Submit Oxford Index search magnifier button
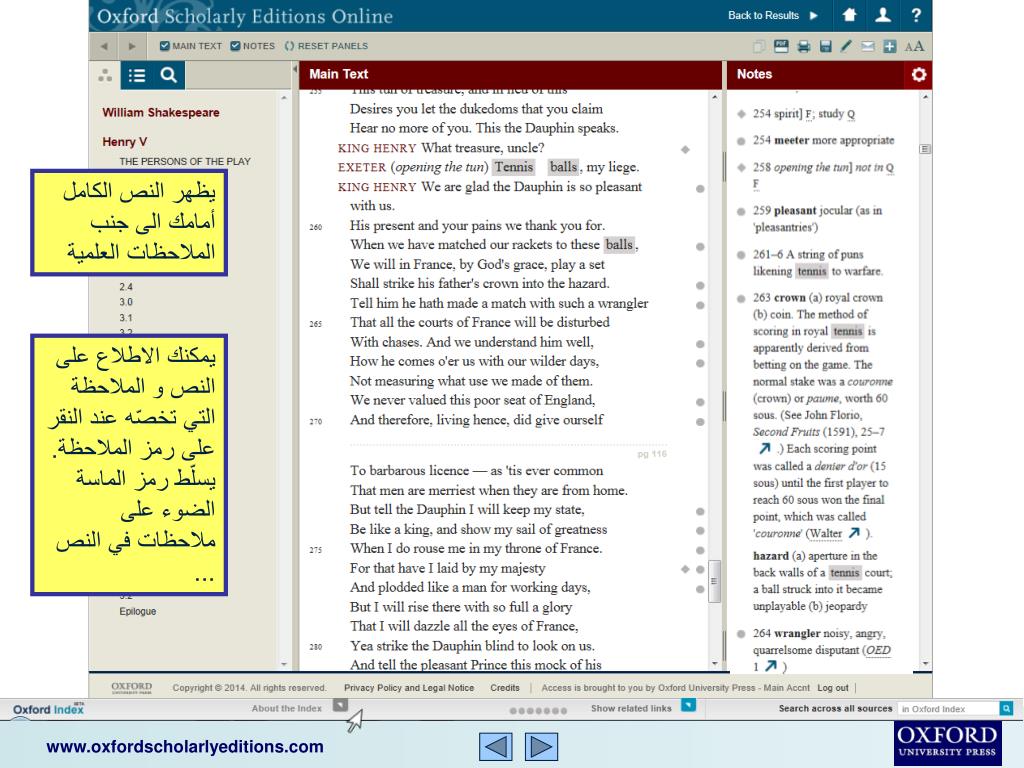 (x=1006, y=708)
